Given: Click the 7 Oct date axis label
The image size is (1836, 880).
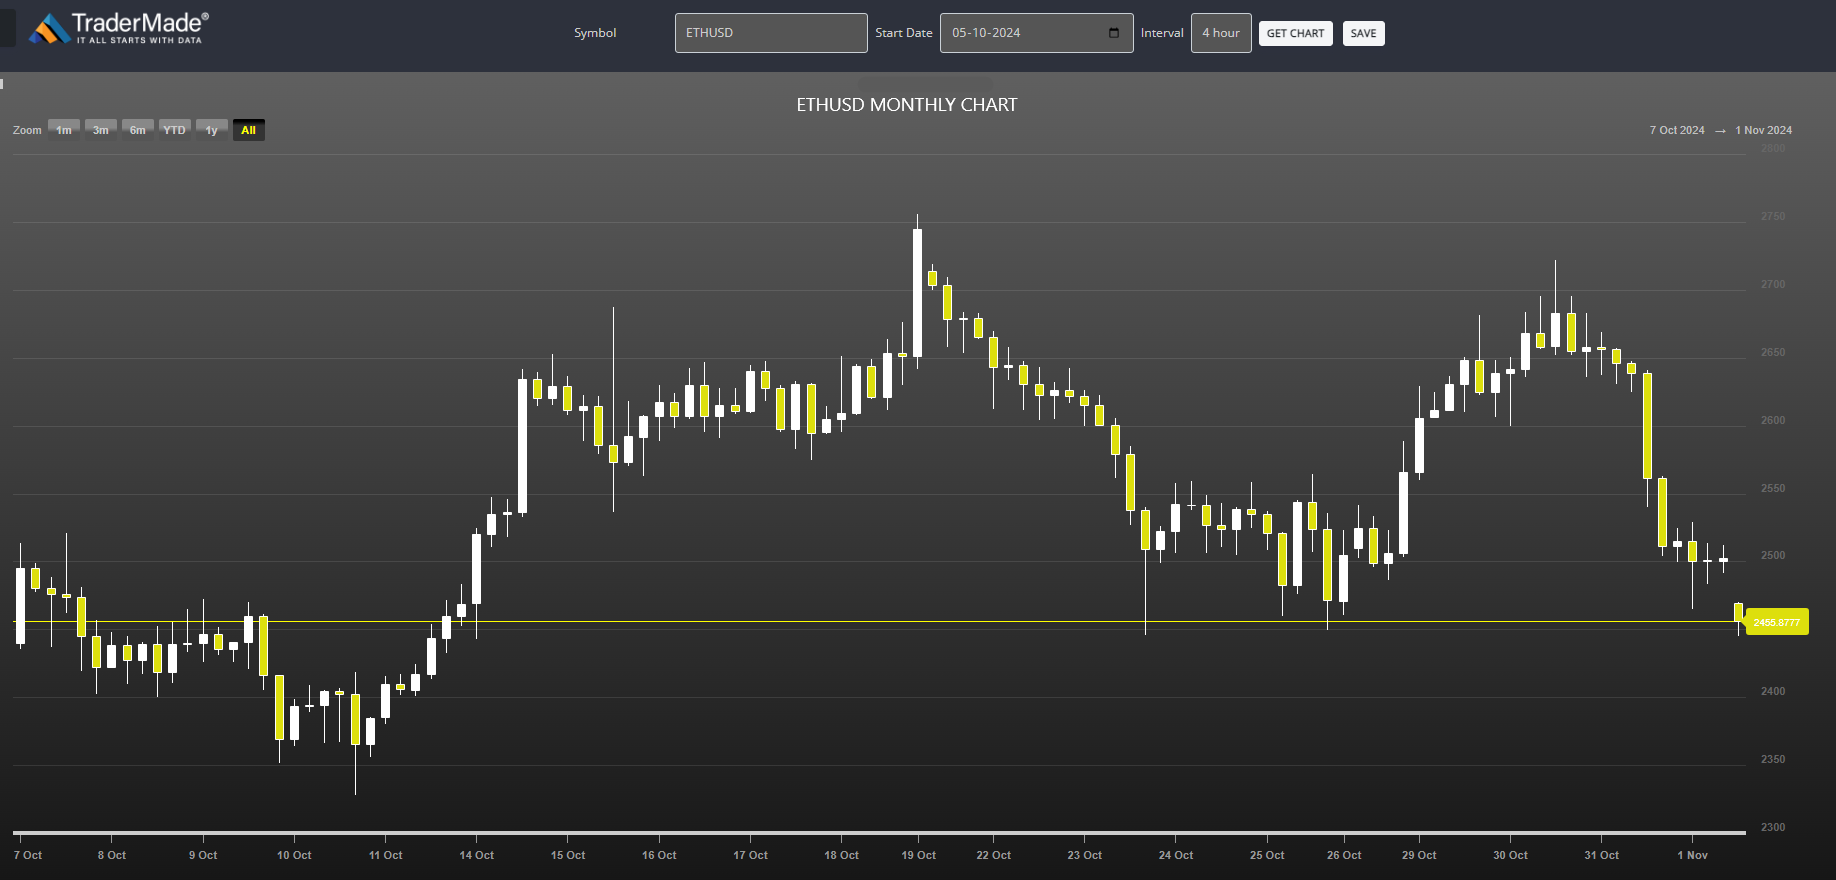Looking at the screenshot, I should coord(28,855).
